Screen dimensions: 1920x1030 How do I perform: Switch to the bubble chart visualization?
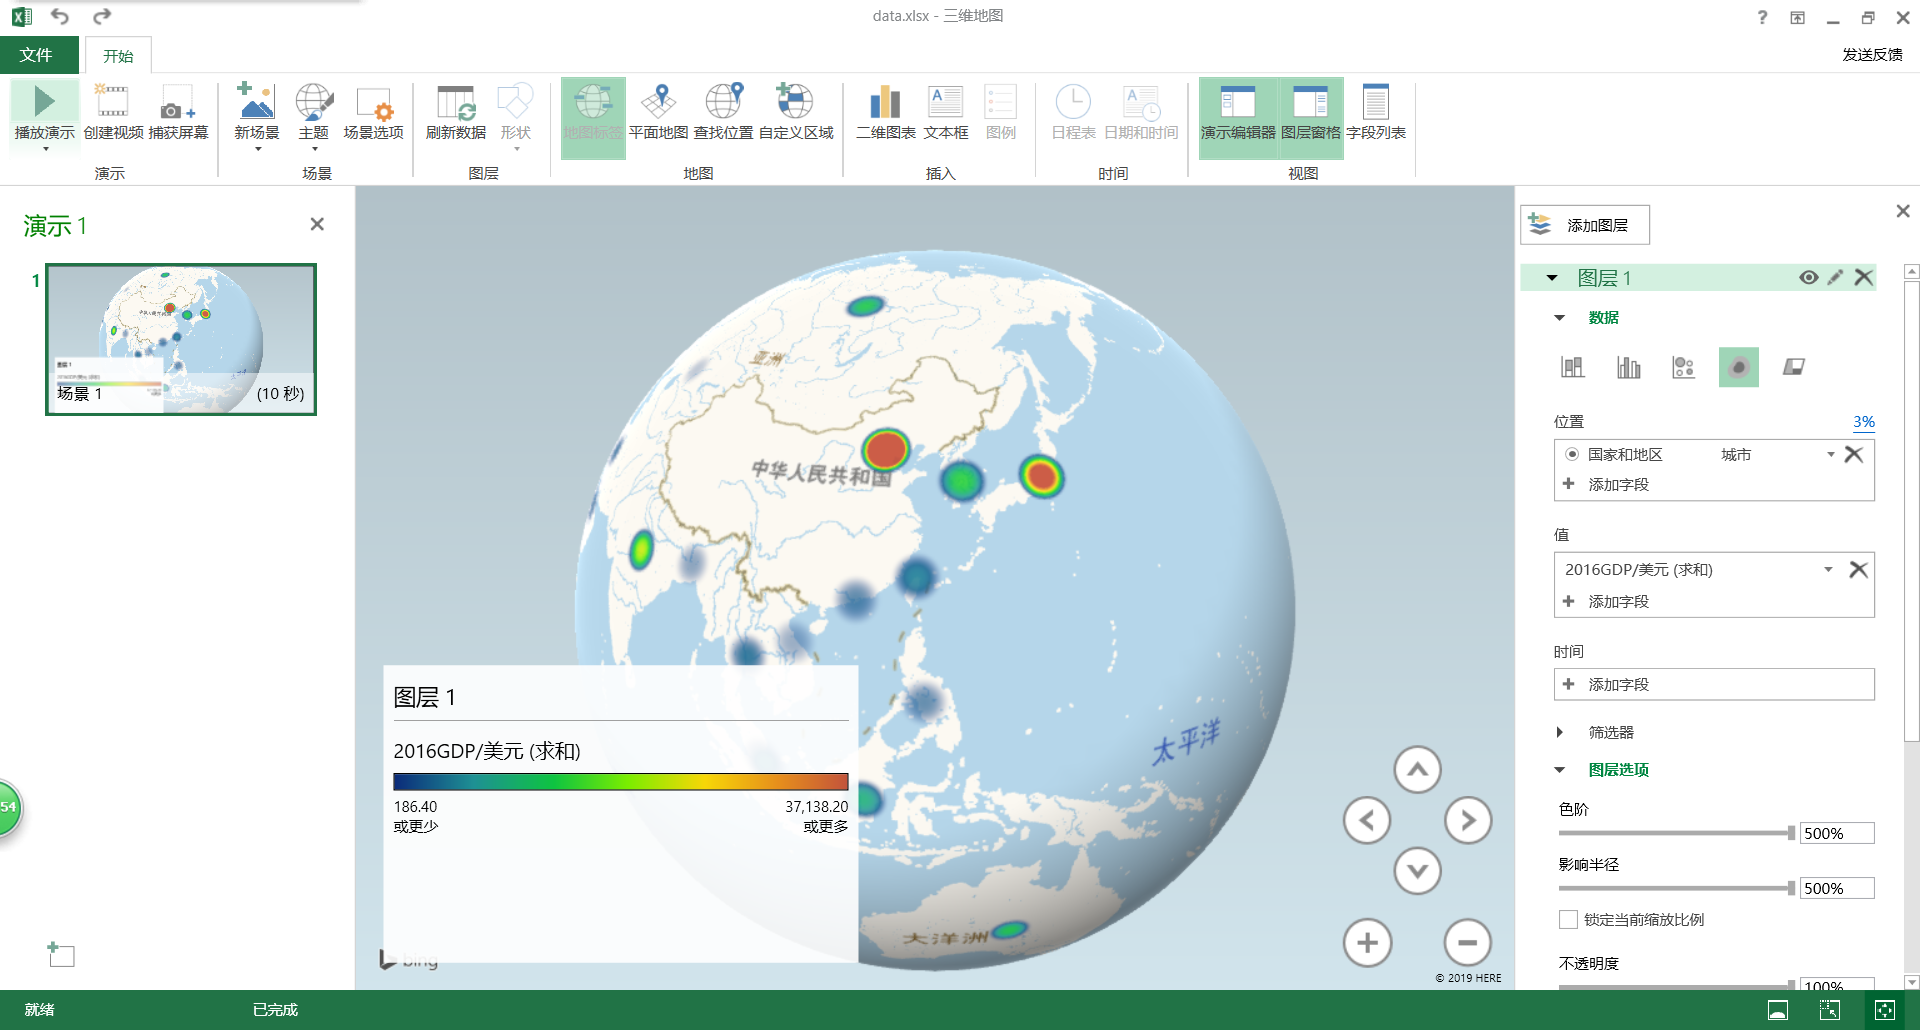click(1684, 367)
